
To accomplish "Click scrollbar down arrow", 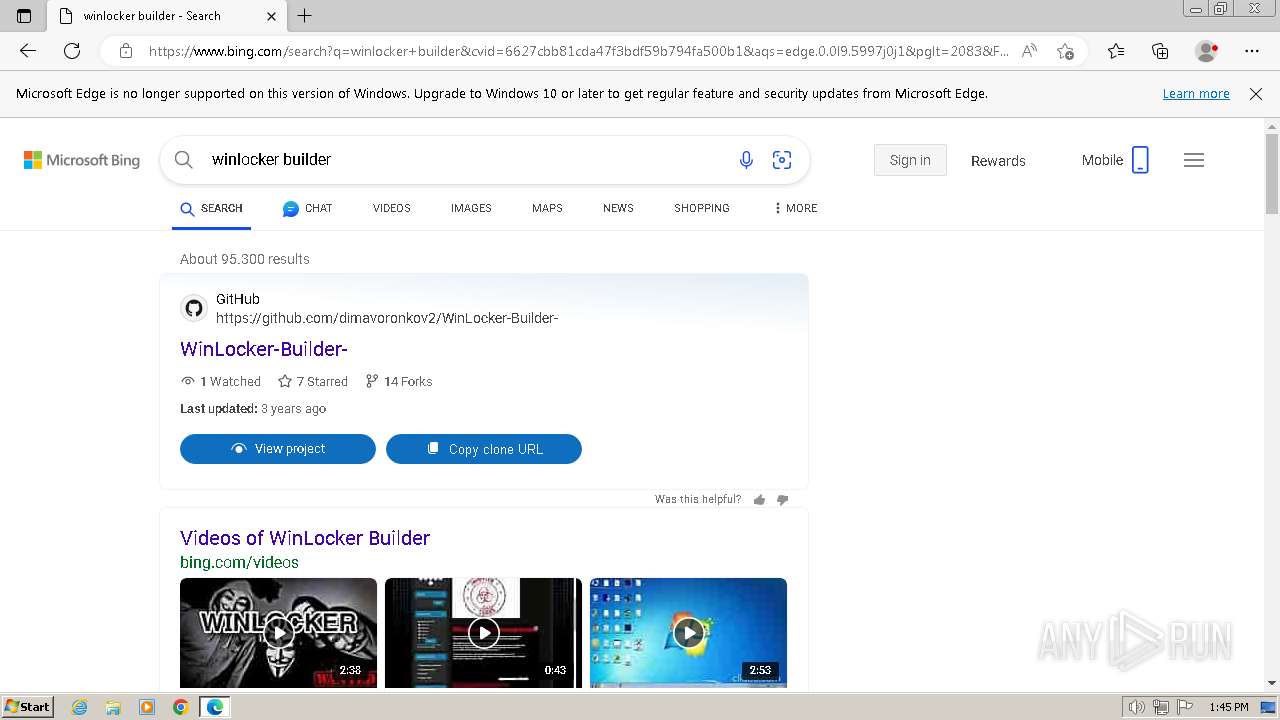I will coord(1272,683).
